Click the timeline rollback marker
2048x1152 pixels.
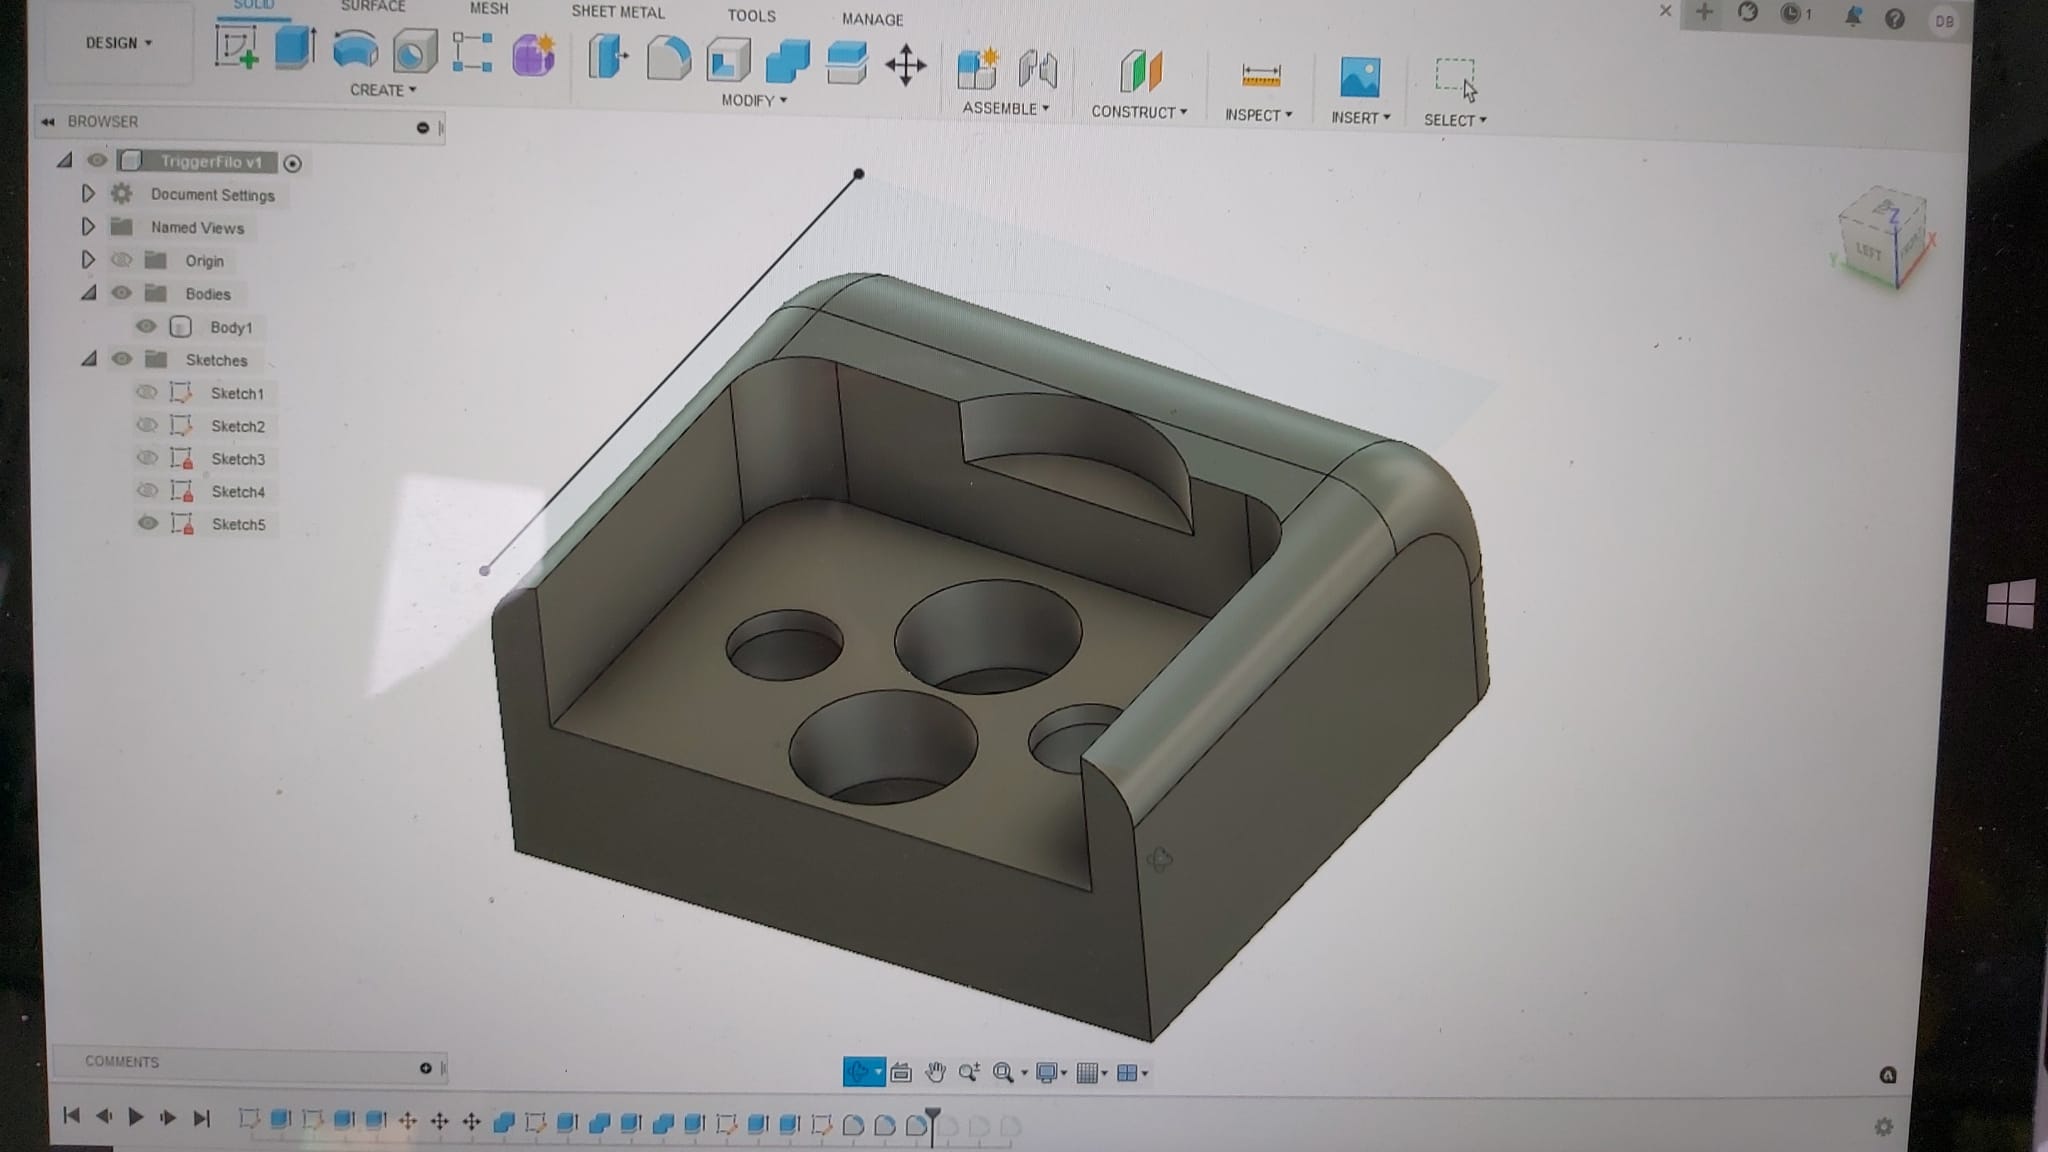pyautogui.click(x=932, y=1124)
